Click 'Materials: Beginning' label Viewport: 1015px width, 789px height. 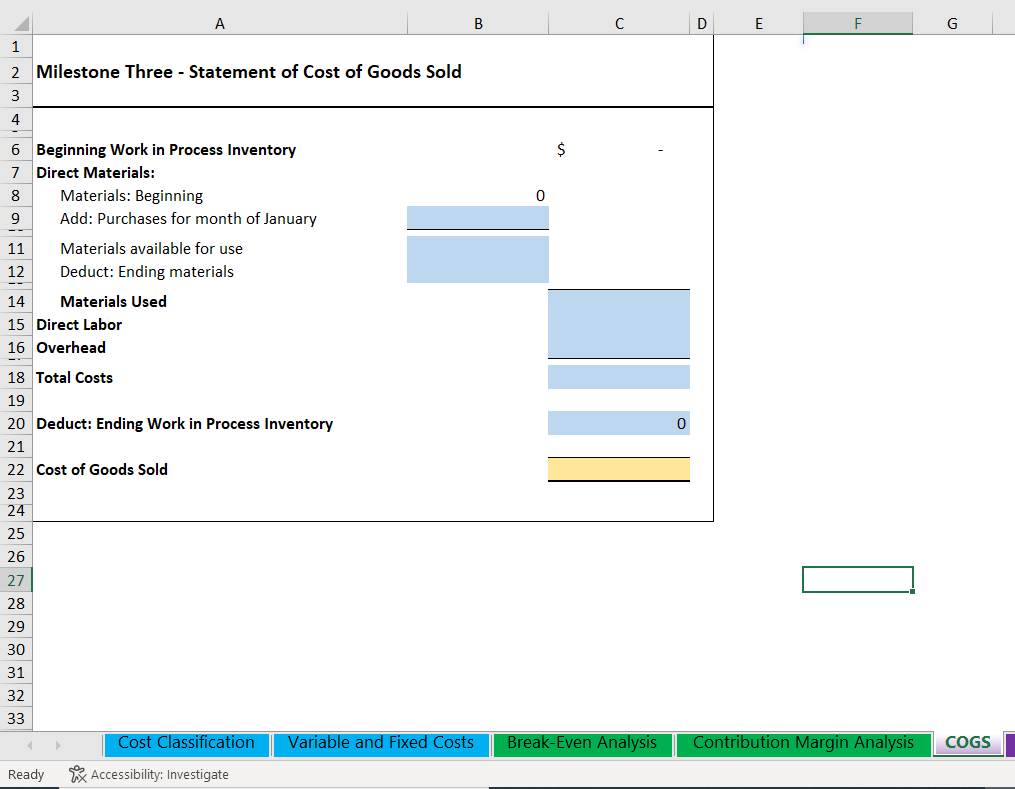131,195
